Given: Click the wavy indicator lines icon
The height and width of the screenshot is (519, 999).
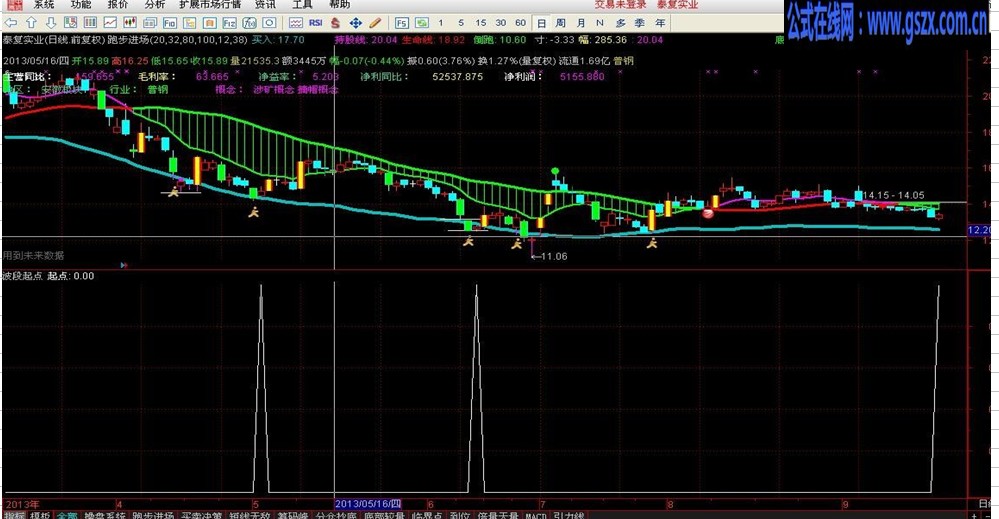Looking at the screenshot, I should coord(296,23).
